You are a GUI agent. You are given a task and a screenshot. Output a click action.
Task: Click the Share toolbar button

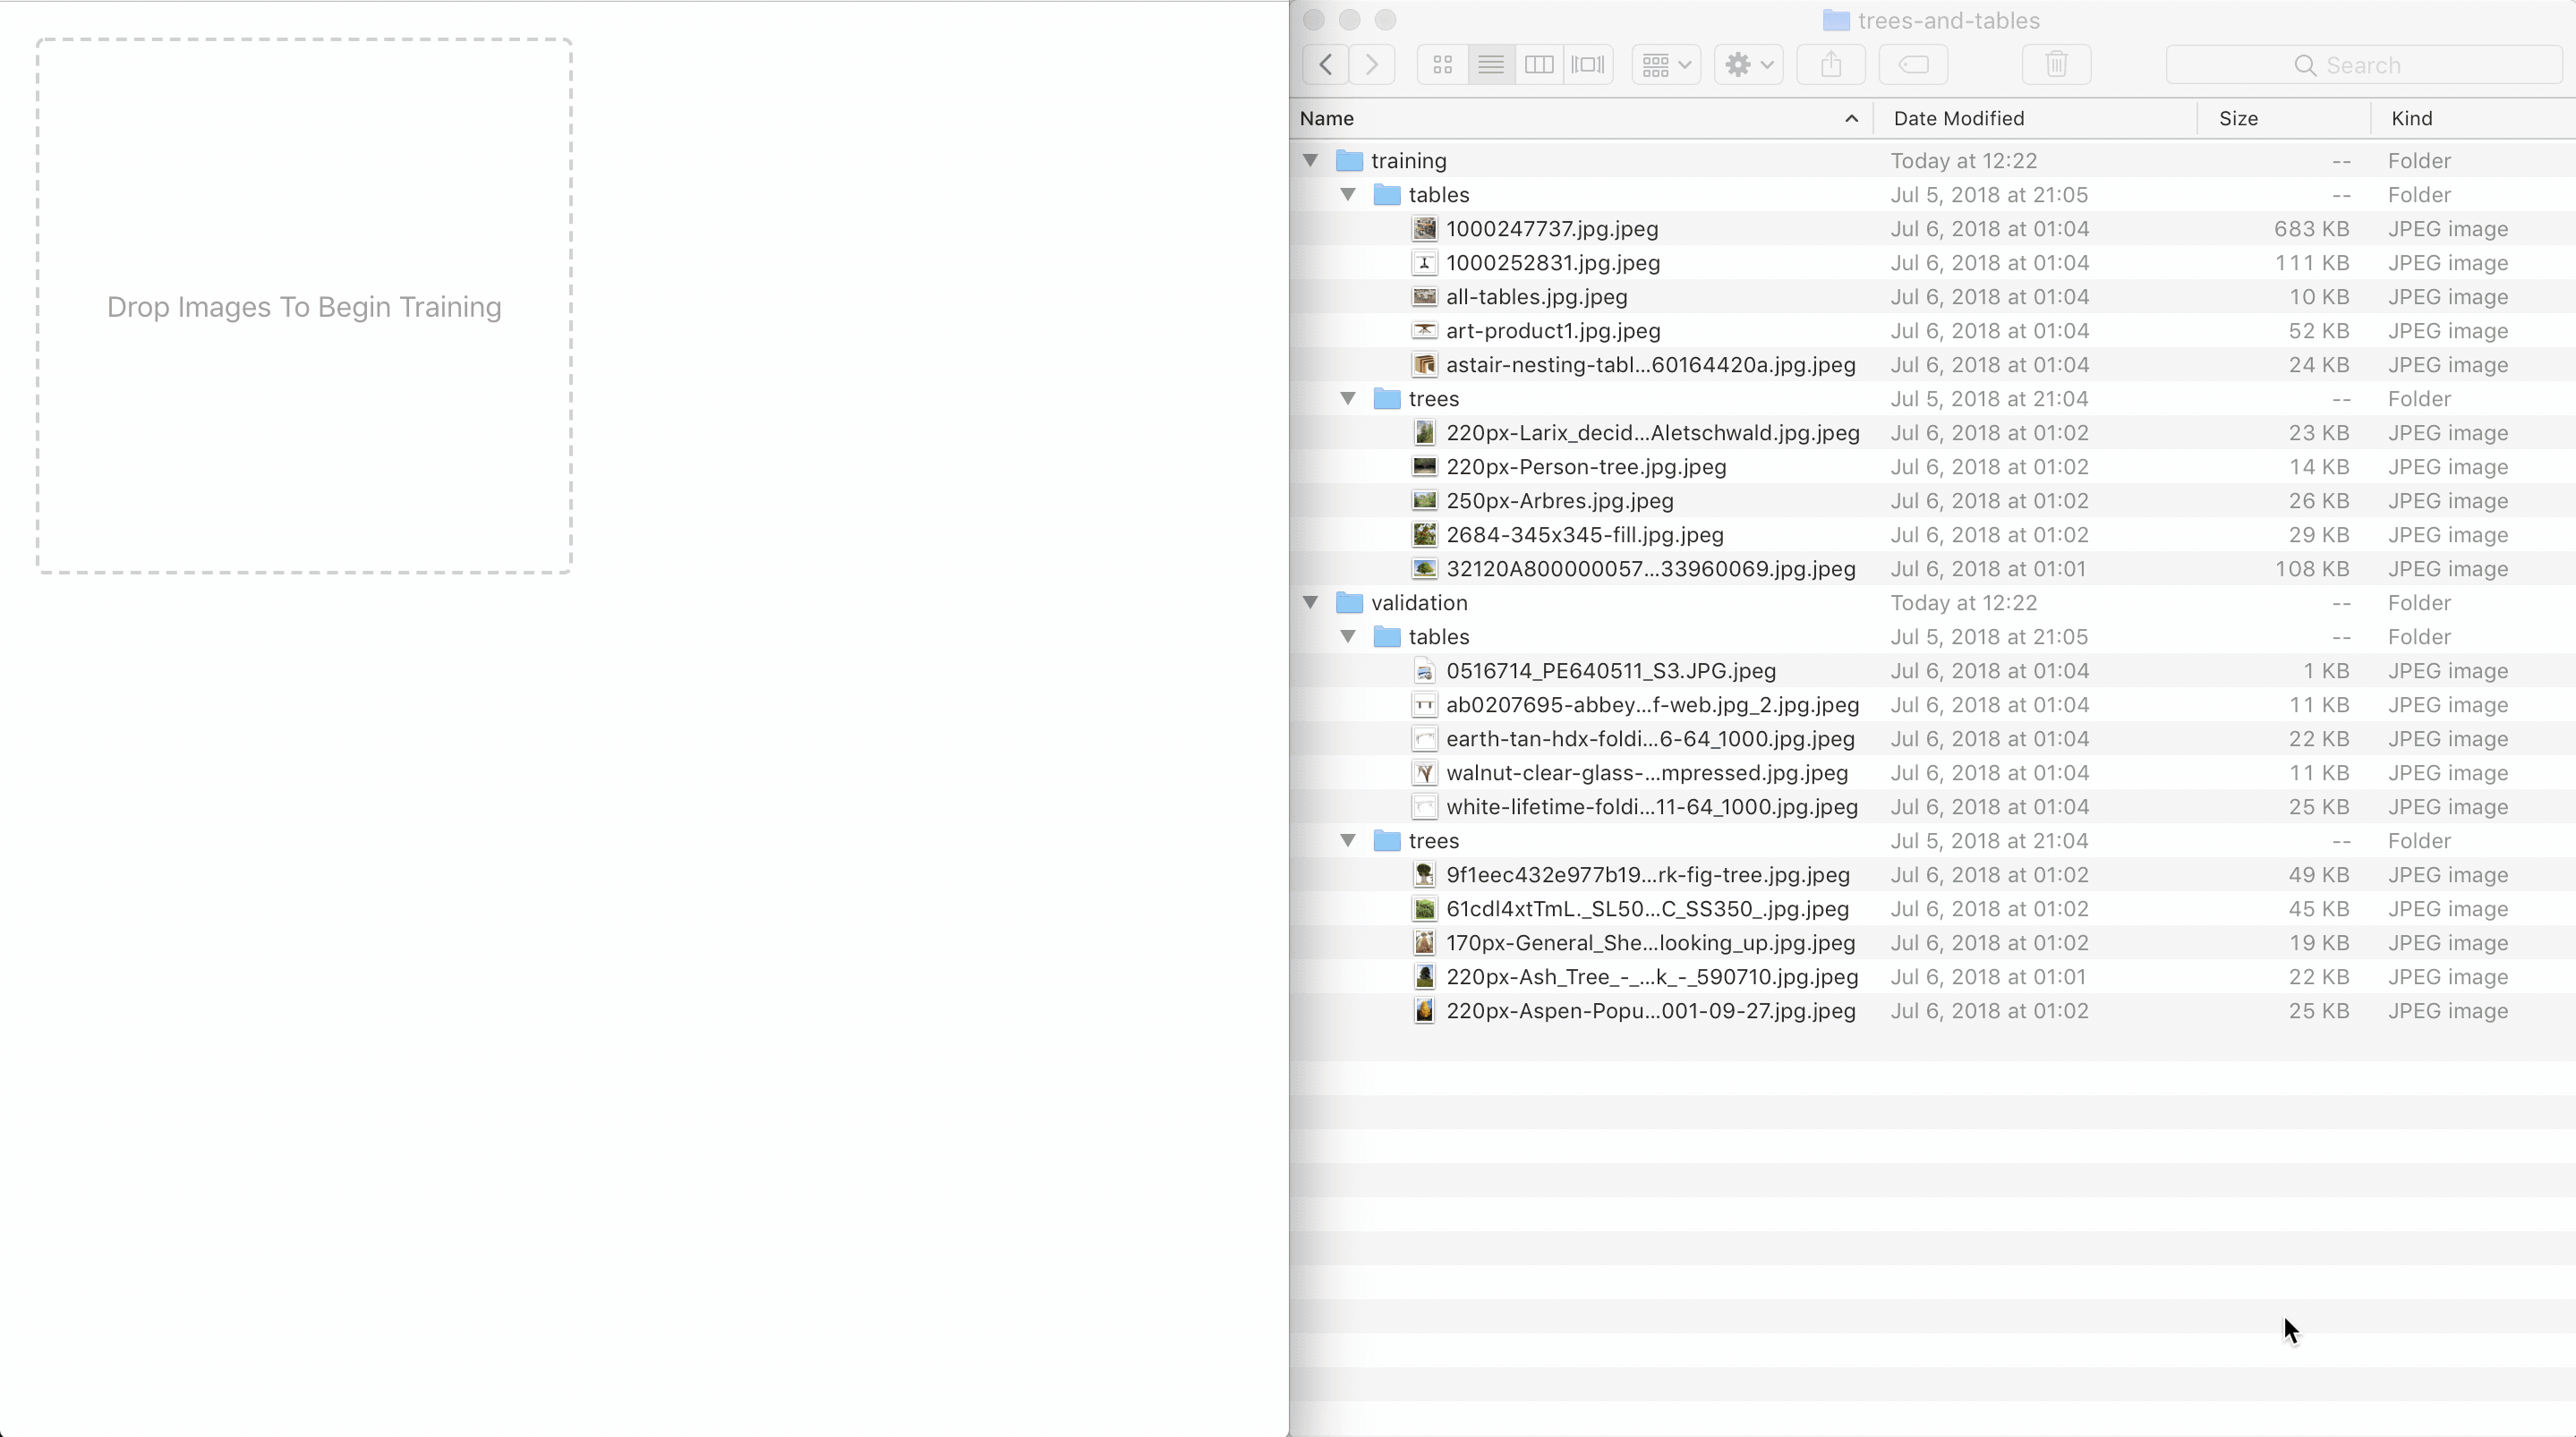pos(1831,65)
